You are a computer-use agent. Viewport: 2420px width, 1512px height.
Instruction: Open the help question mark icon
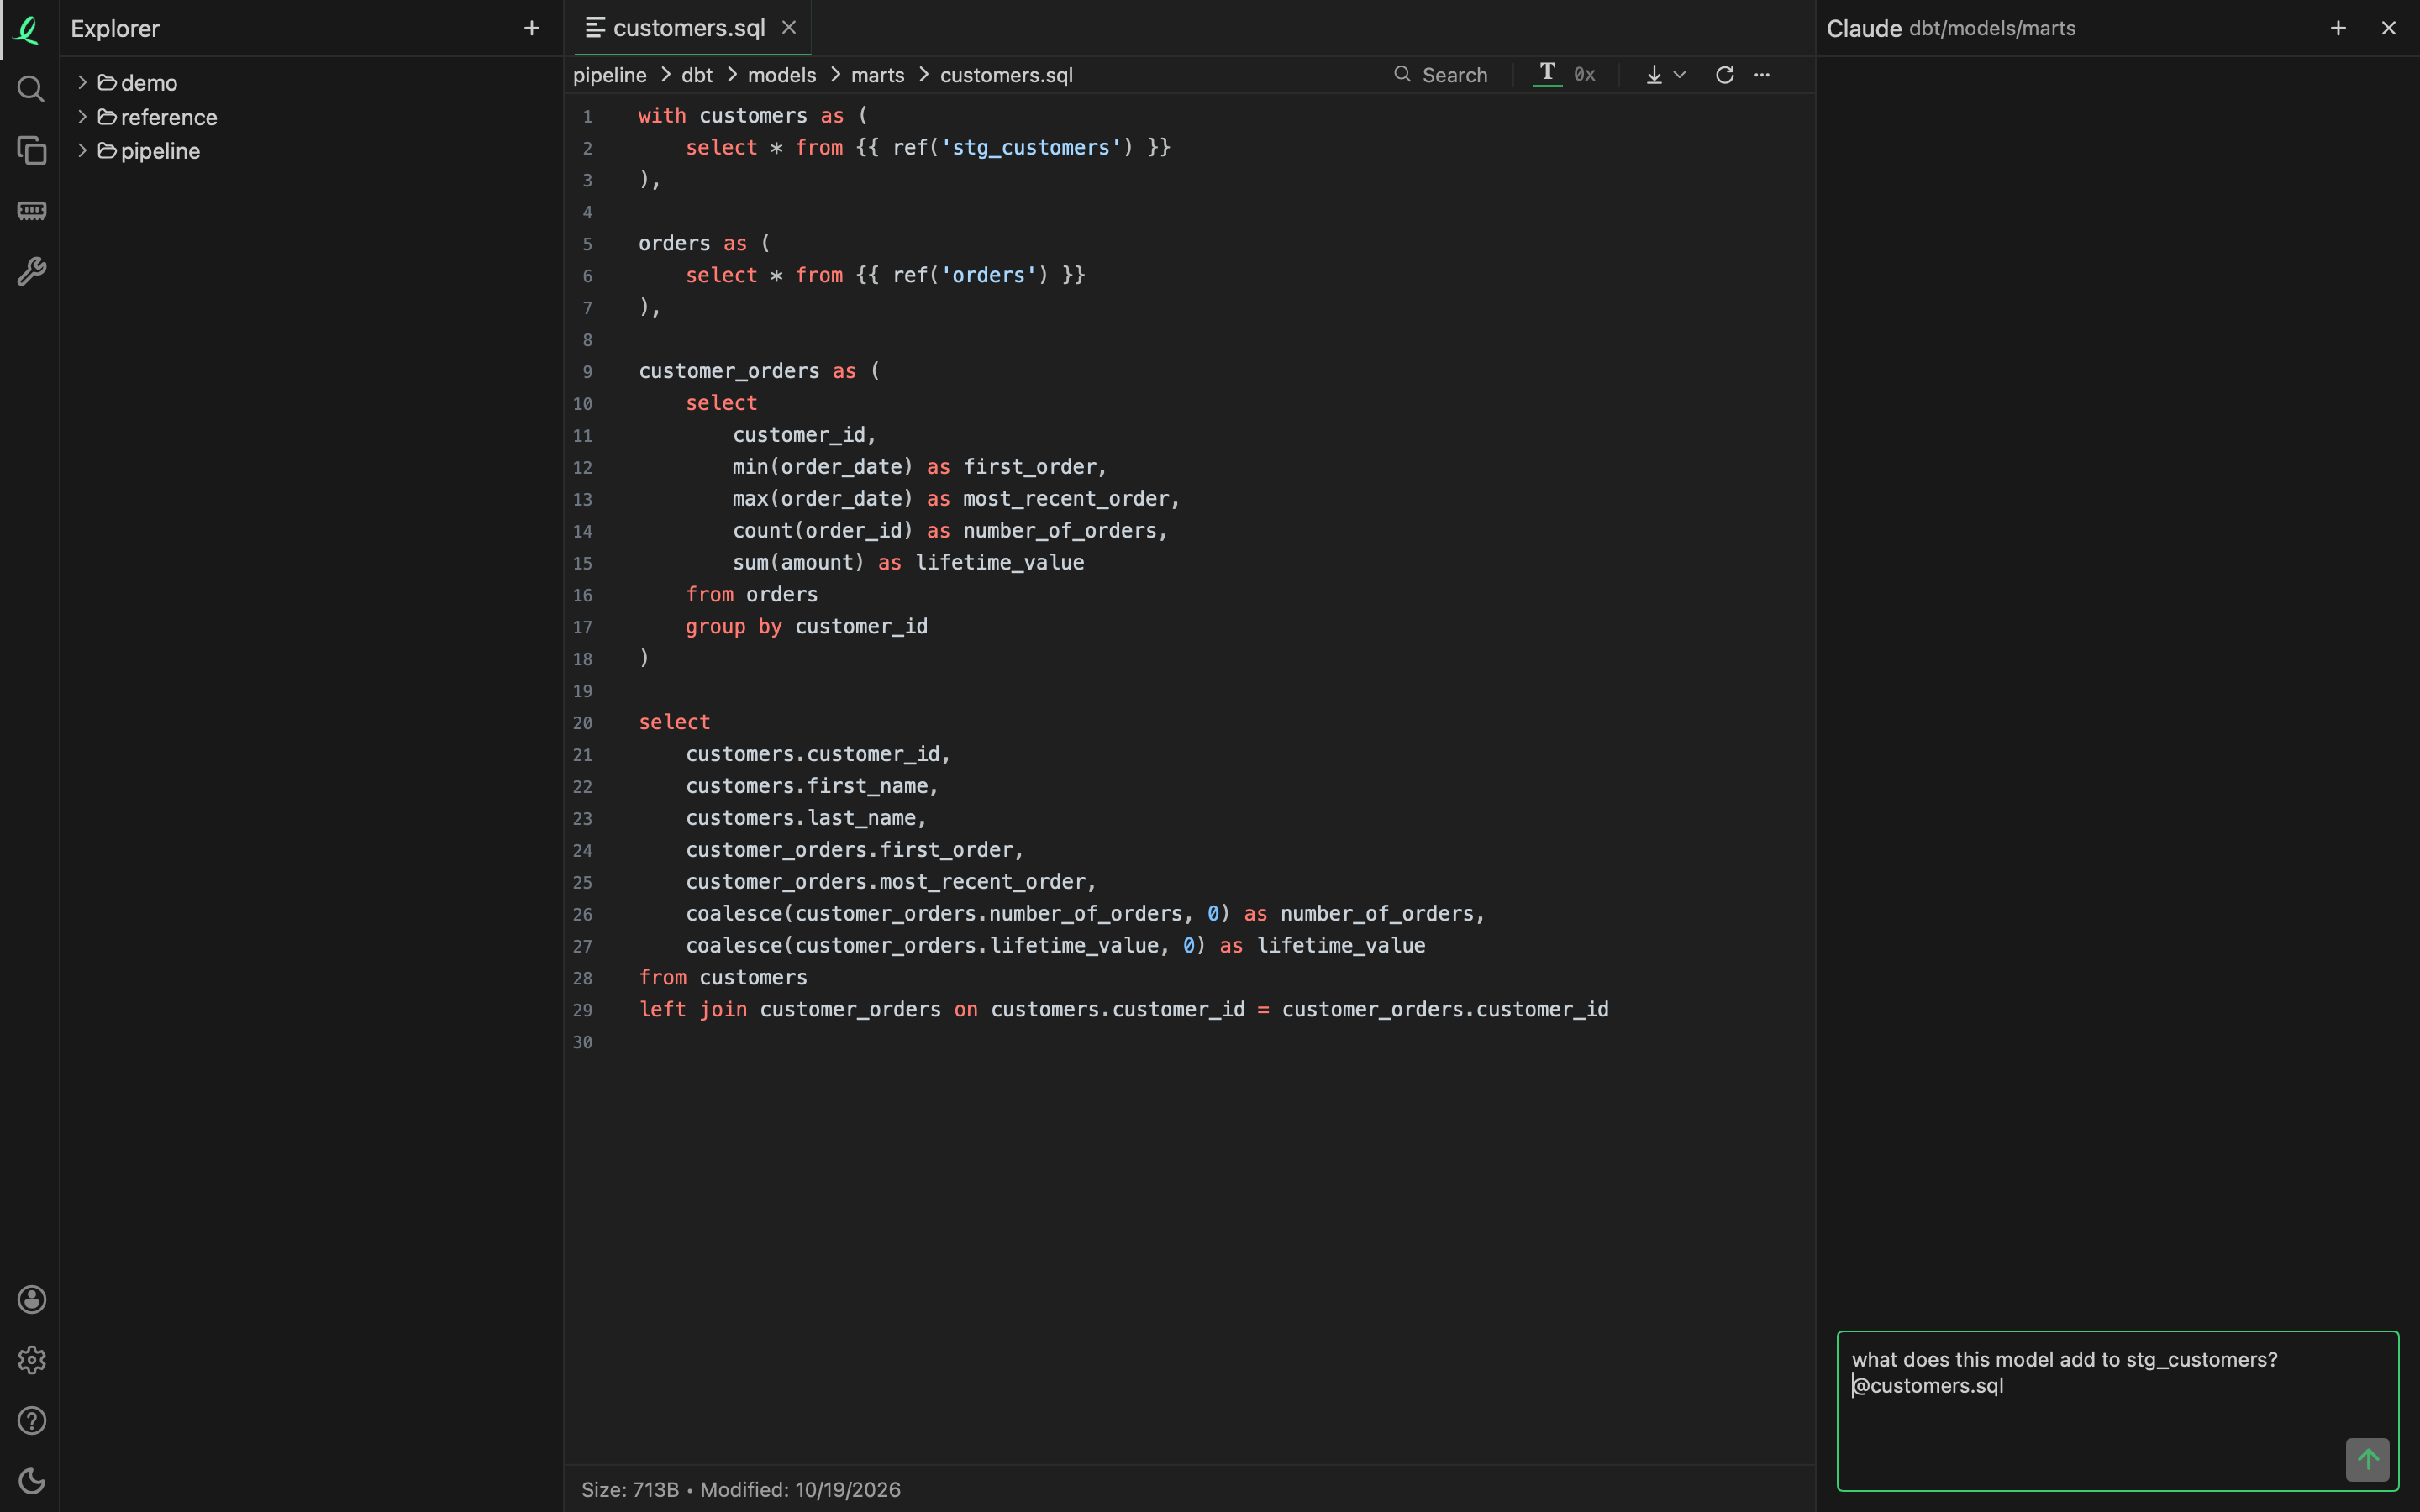(31, 1420)
